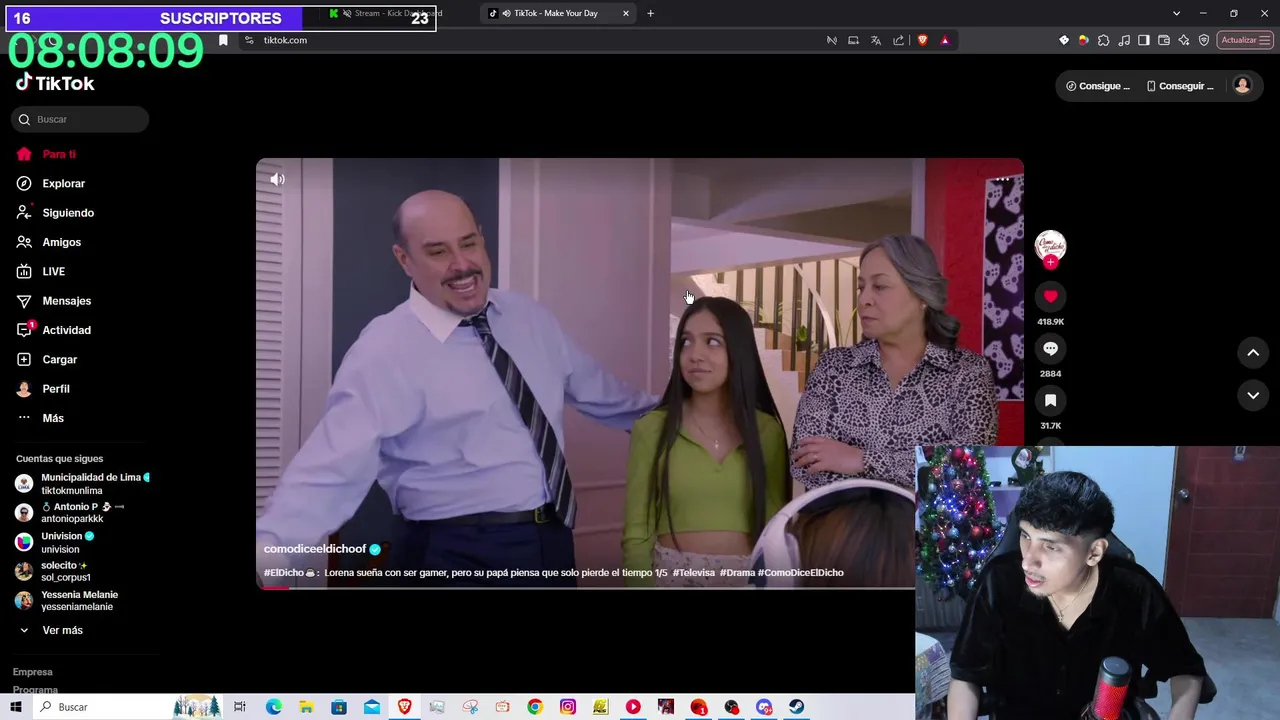1280x720 pixels.
Task: Like the video with the heart icon
Action: pos(1050,296)
